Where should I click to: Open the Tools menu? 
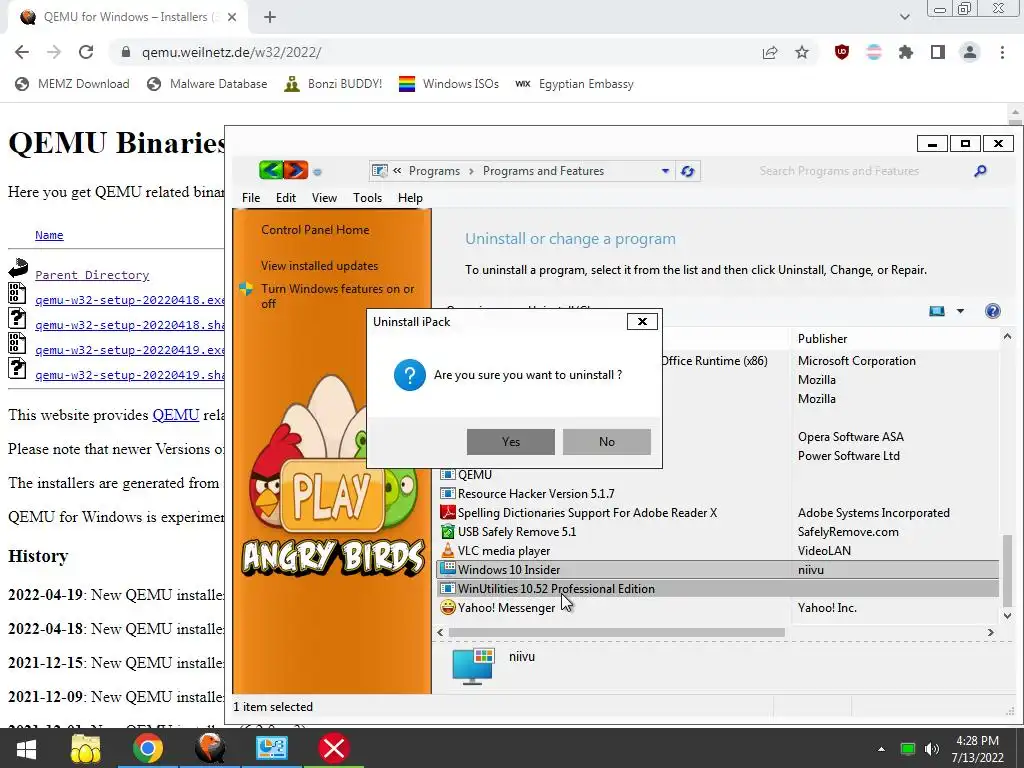pyautogui.click(x=367, y=198)
